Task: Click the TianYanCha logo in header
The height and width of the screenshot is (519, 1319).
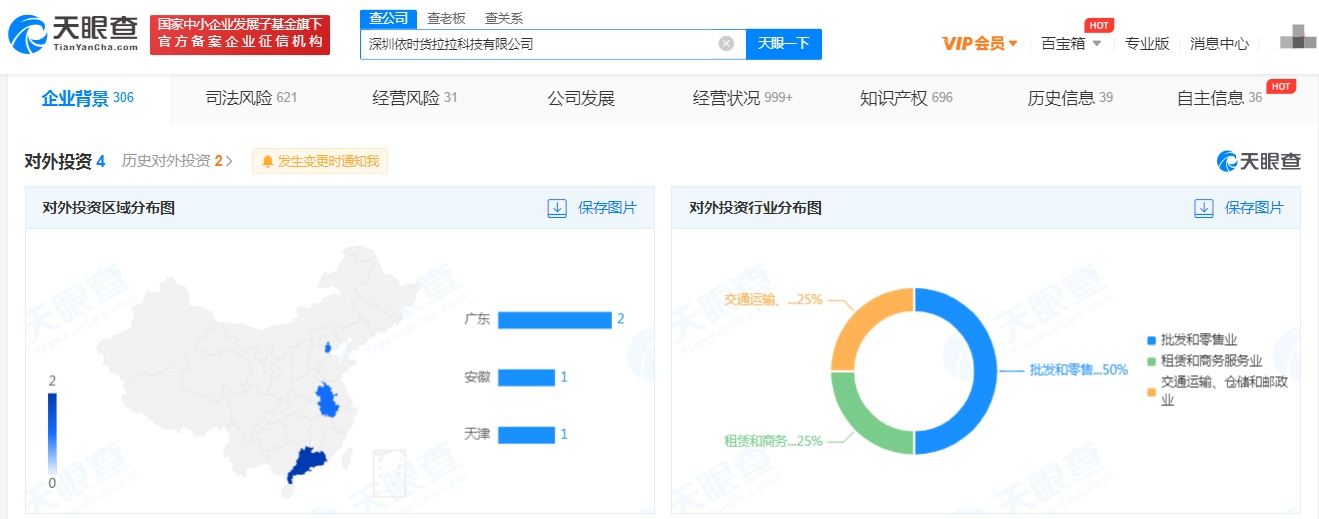Action: pos(73,34)
